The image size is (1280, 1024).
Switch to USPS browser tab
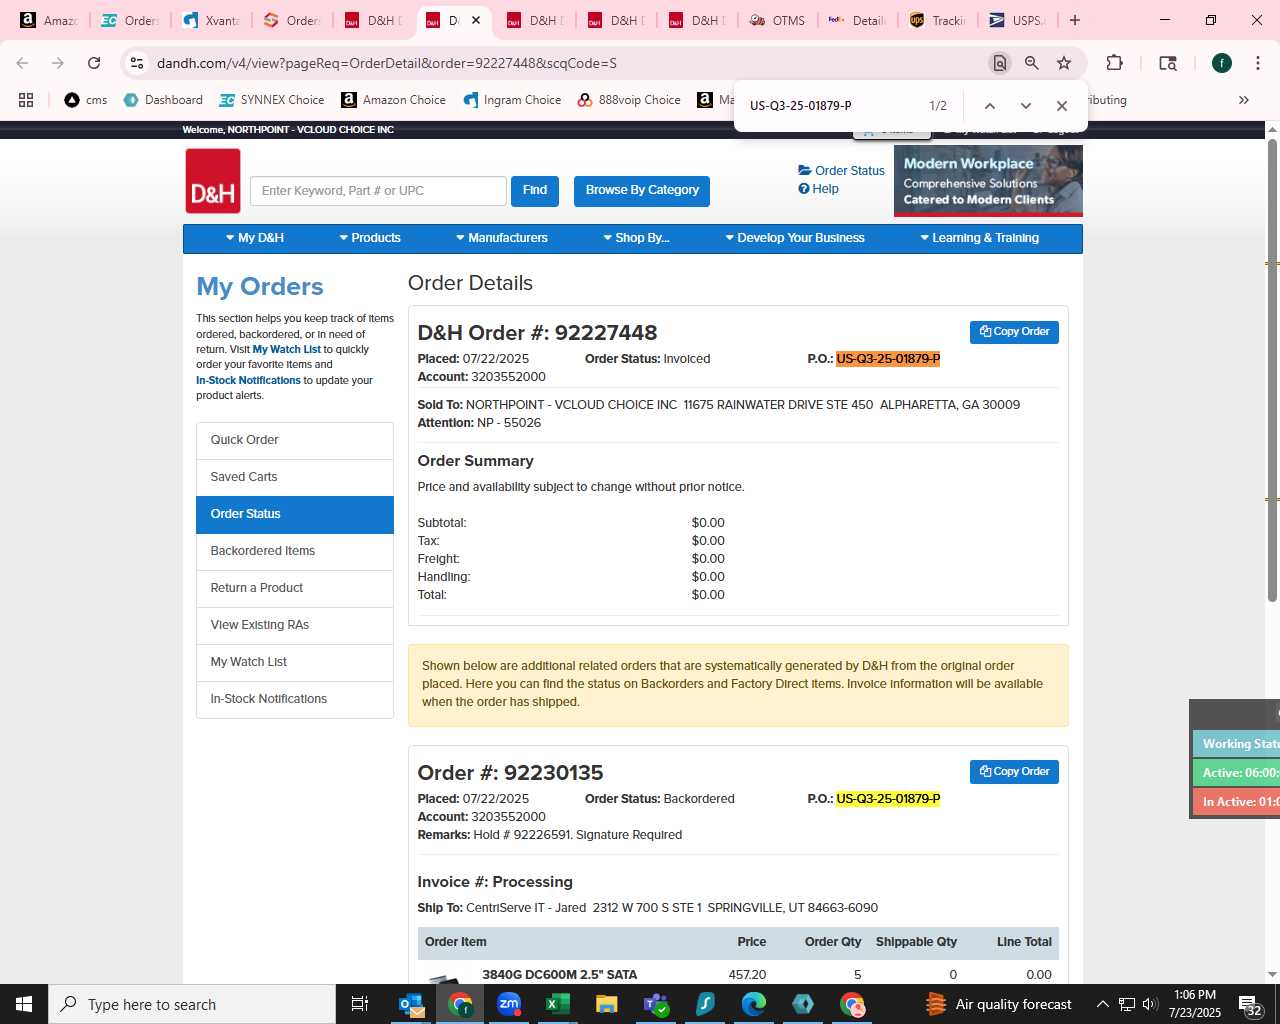click(1017, 20)
